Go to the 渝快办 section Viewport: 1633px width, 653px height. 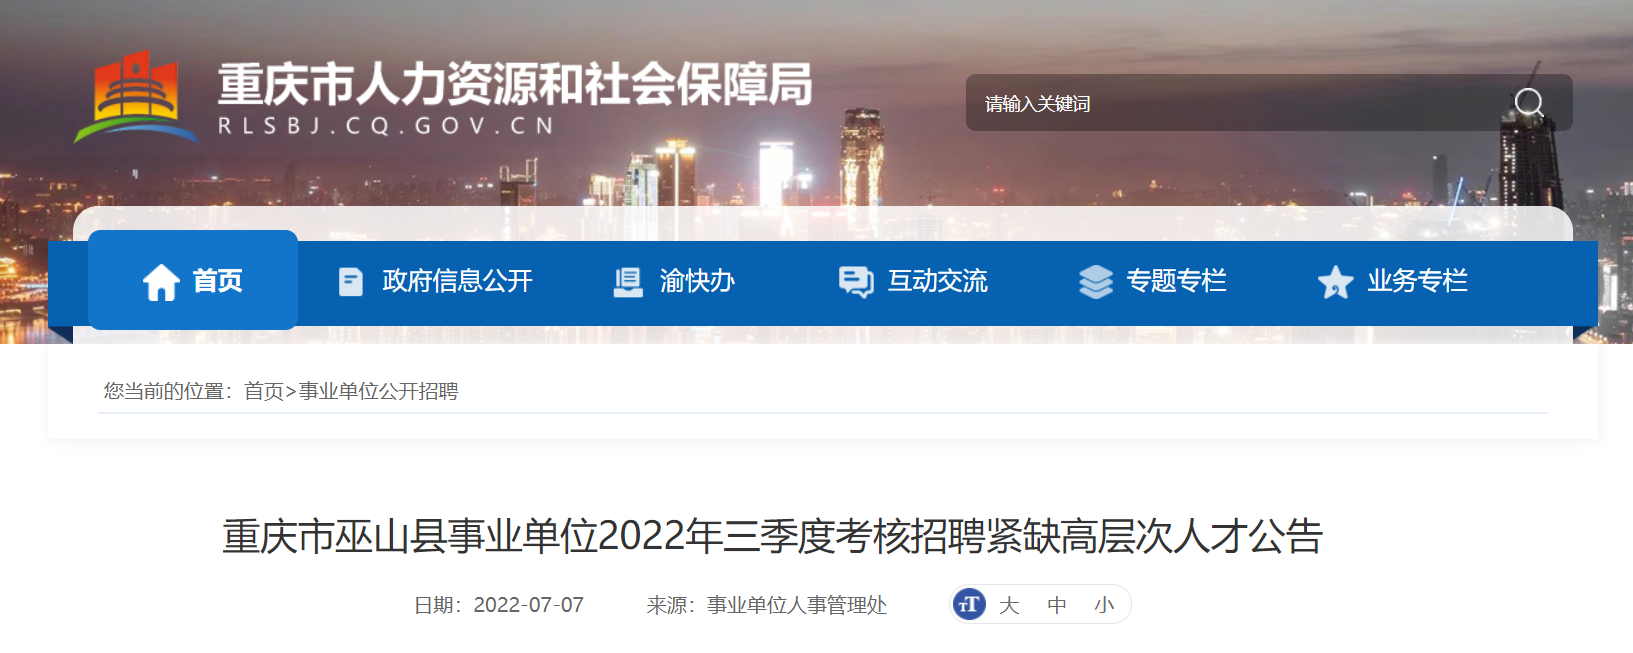point(697,281)
